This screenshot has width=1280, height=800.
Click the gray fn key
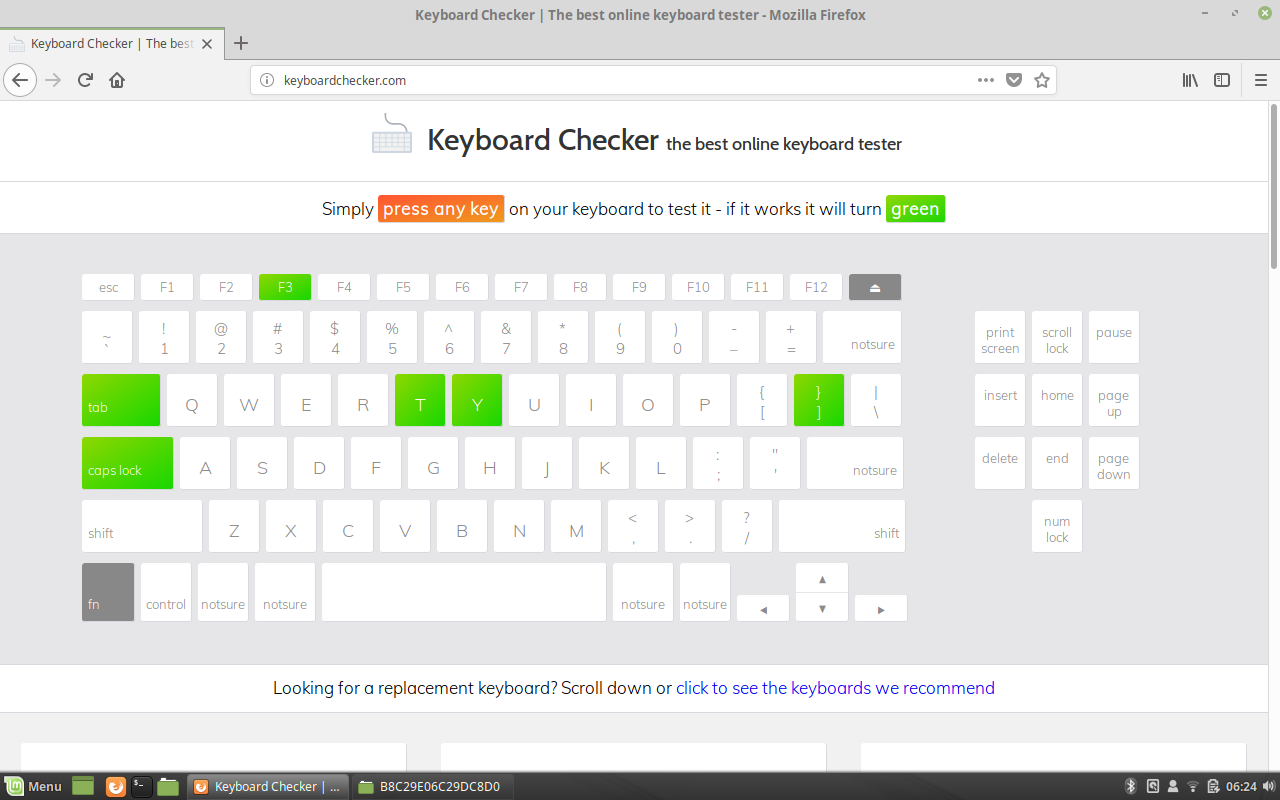pos(108,592)
